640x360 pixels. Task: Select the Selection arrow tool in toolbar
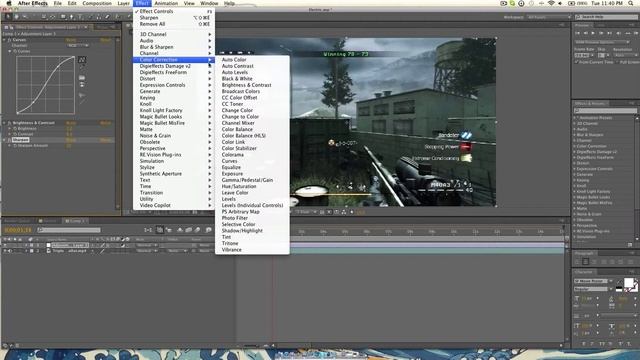[7, 17]
